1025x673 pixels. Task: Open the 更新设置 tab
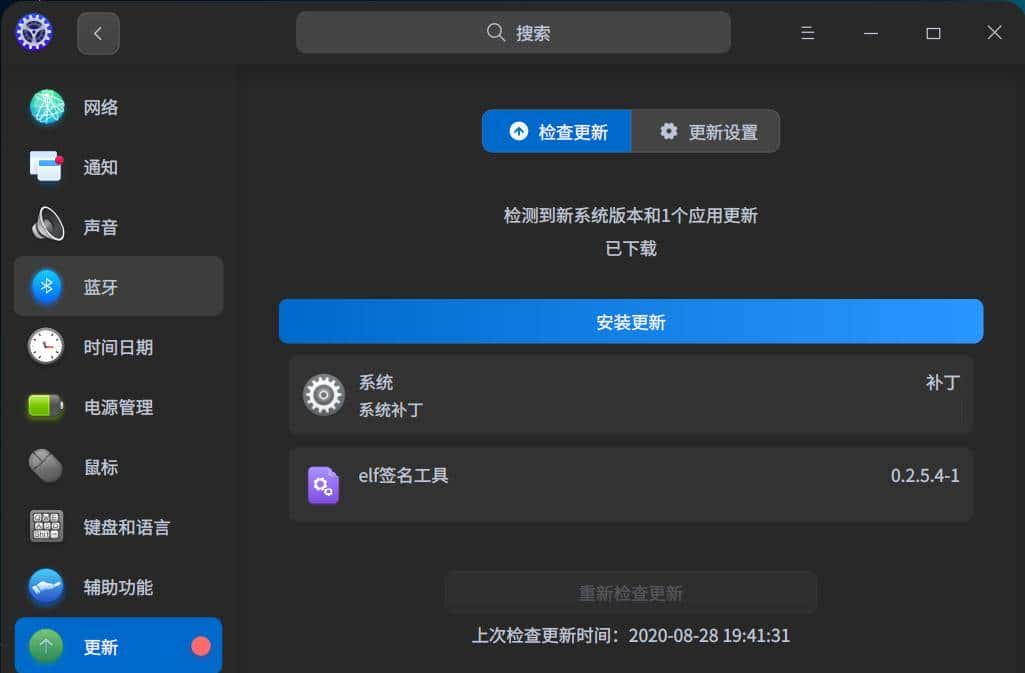pyautogui.click(x=706, y=131)
